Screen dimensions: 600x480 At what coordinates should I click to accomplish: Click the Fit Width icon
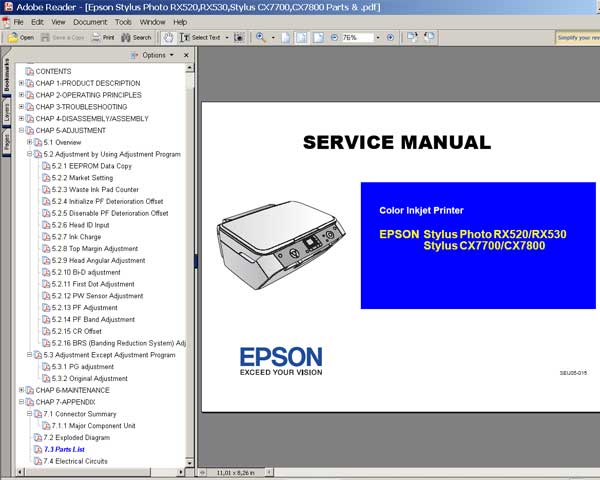(x=318, y=38)
